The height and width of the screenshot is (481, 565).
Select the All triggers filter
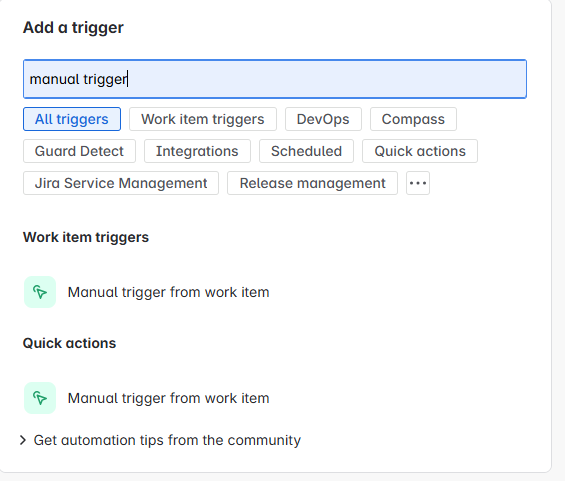coord(72,119)
